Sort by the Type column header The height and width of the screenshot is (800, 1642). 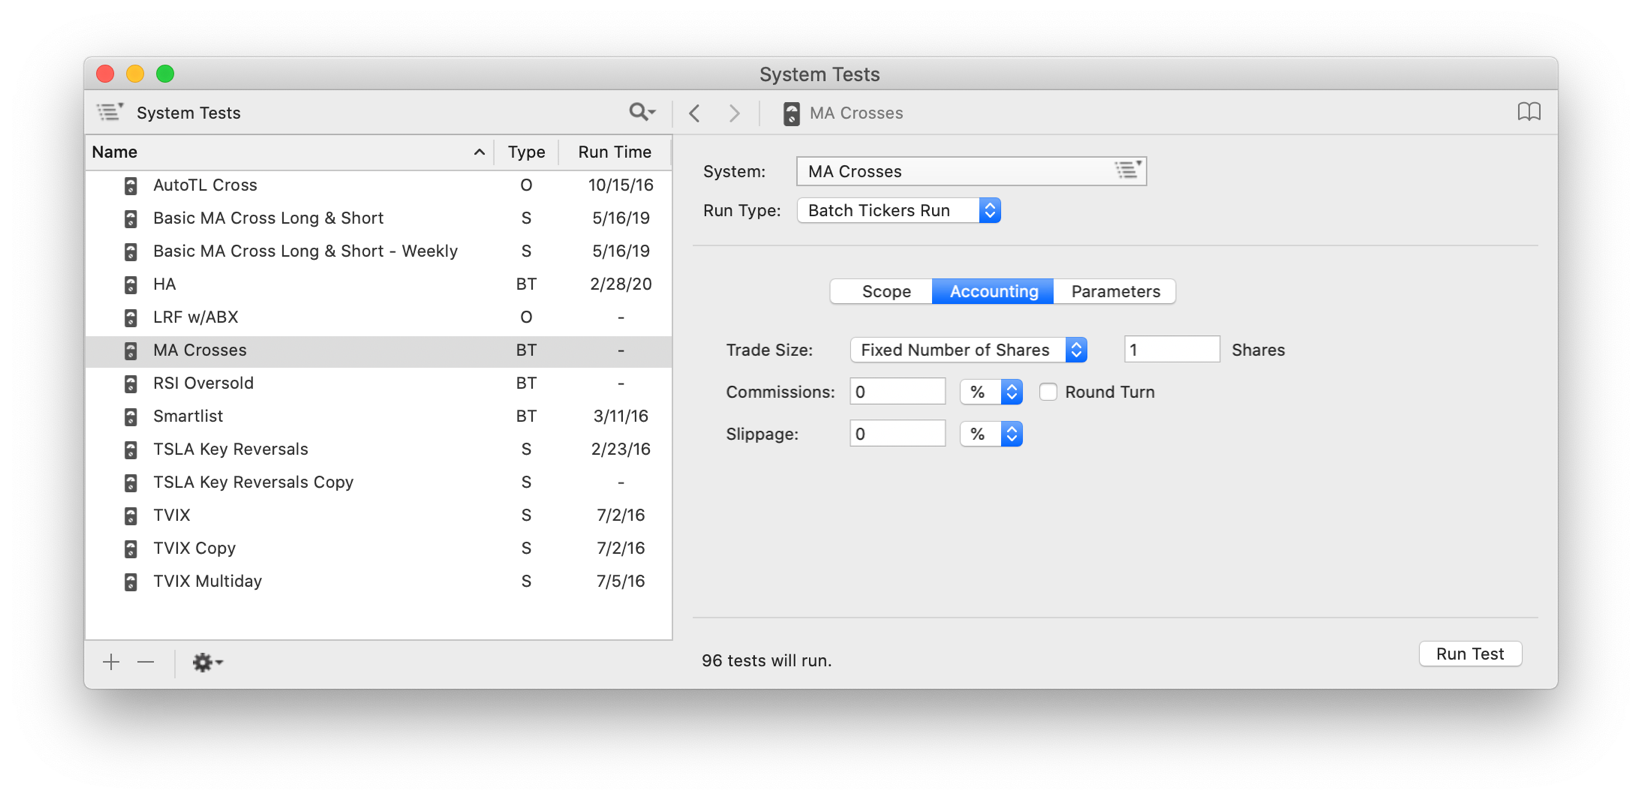(526, 152)
